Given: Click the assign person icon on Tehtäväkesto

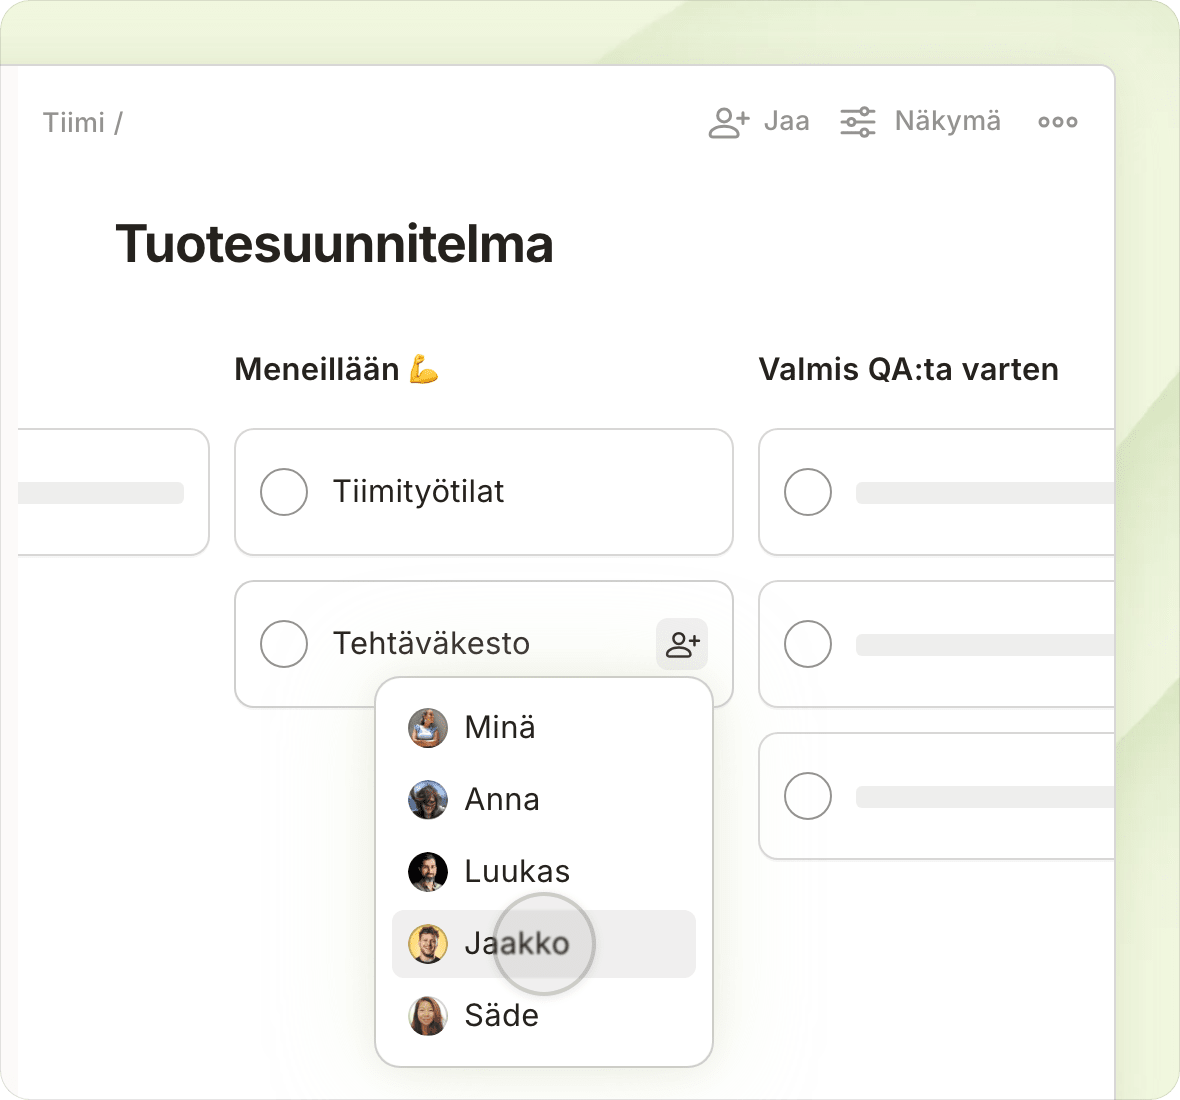Looking at the screenshot, I should (682, 644).
